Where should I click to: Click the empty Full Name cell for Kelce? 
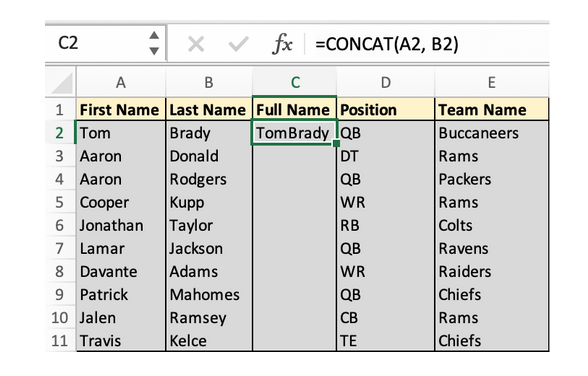294,340
